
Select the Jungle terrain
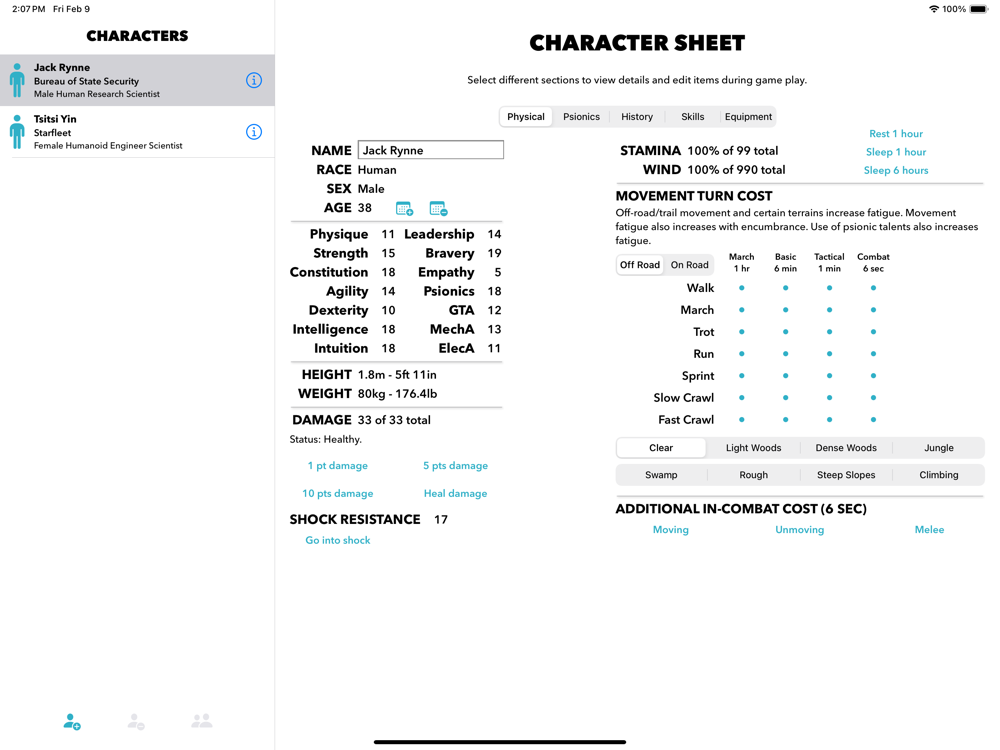click(x=939, y=448)
